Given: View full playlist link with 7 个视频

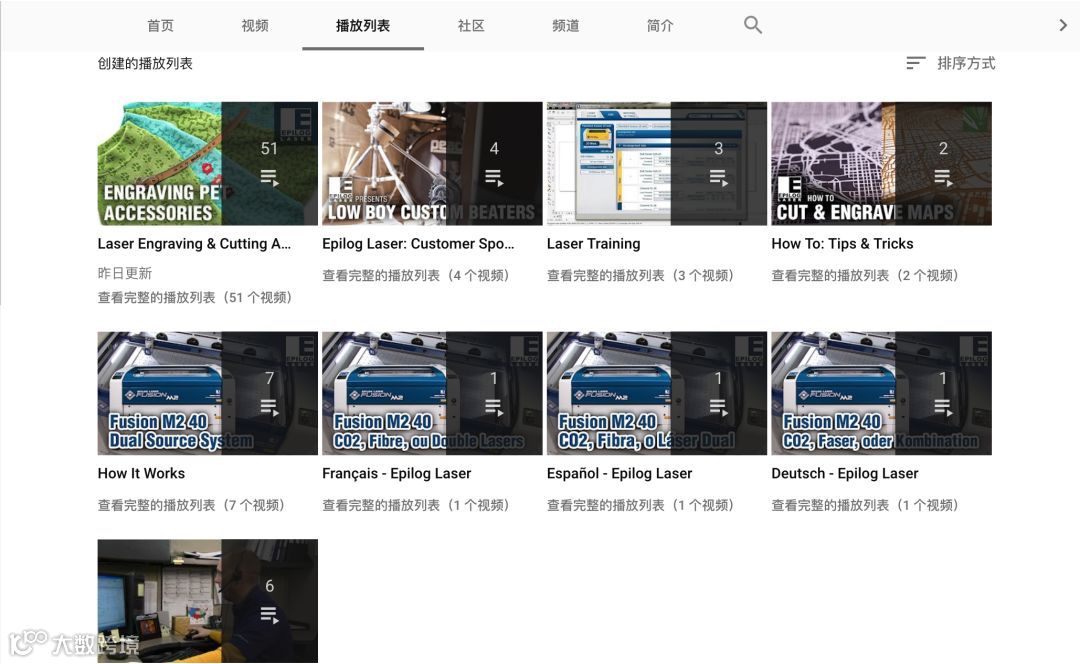Looking at the screenshot, I should click(194, 505).
